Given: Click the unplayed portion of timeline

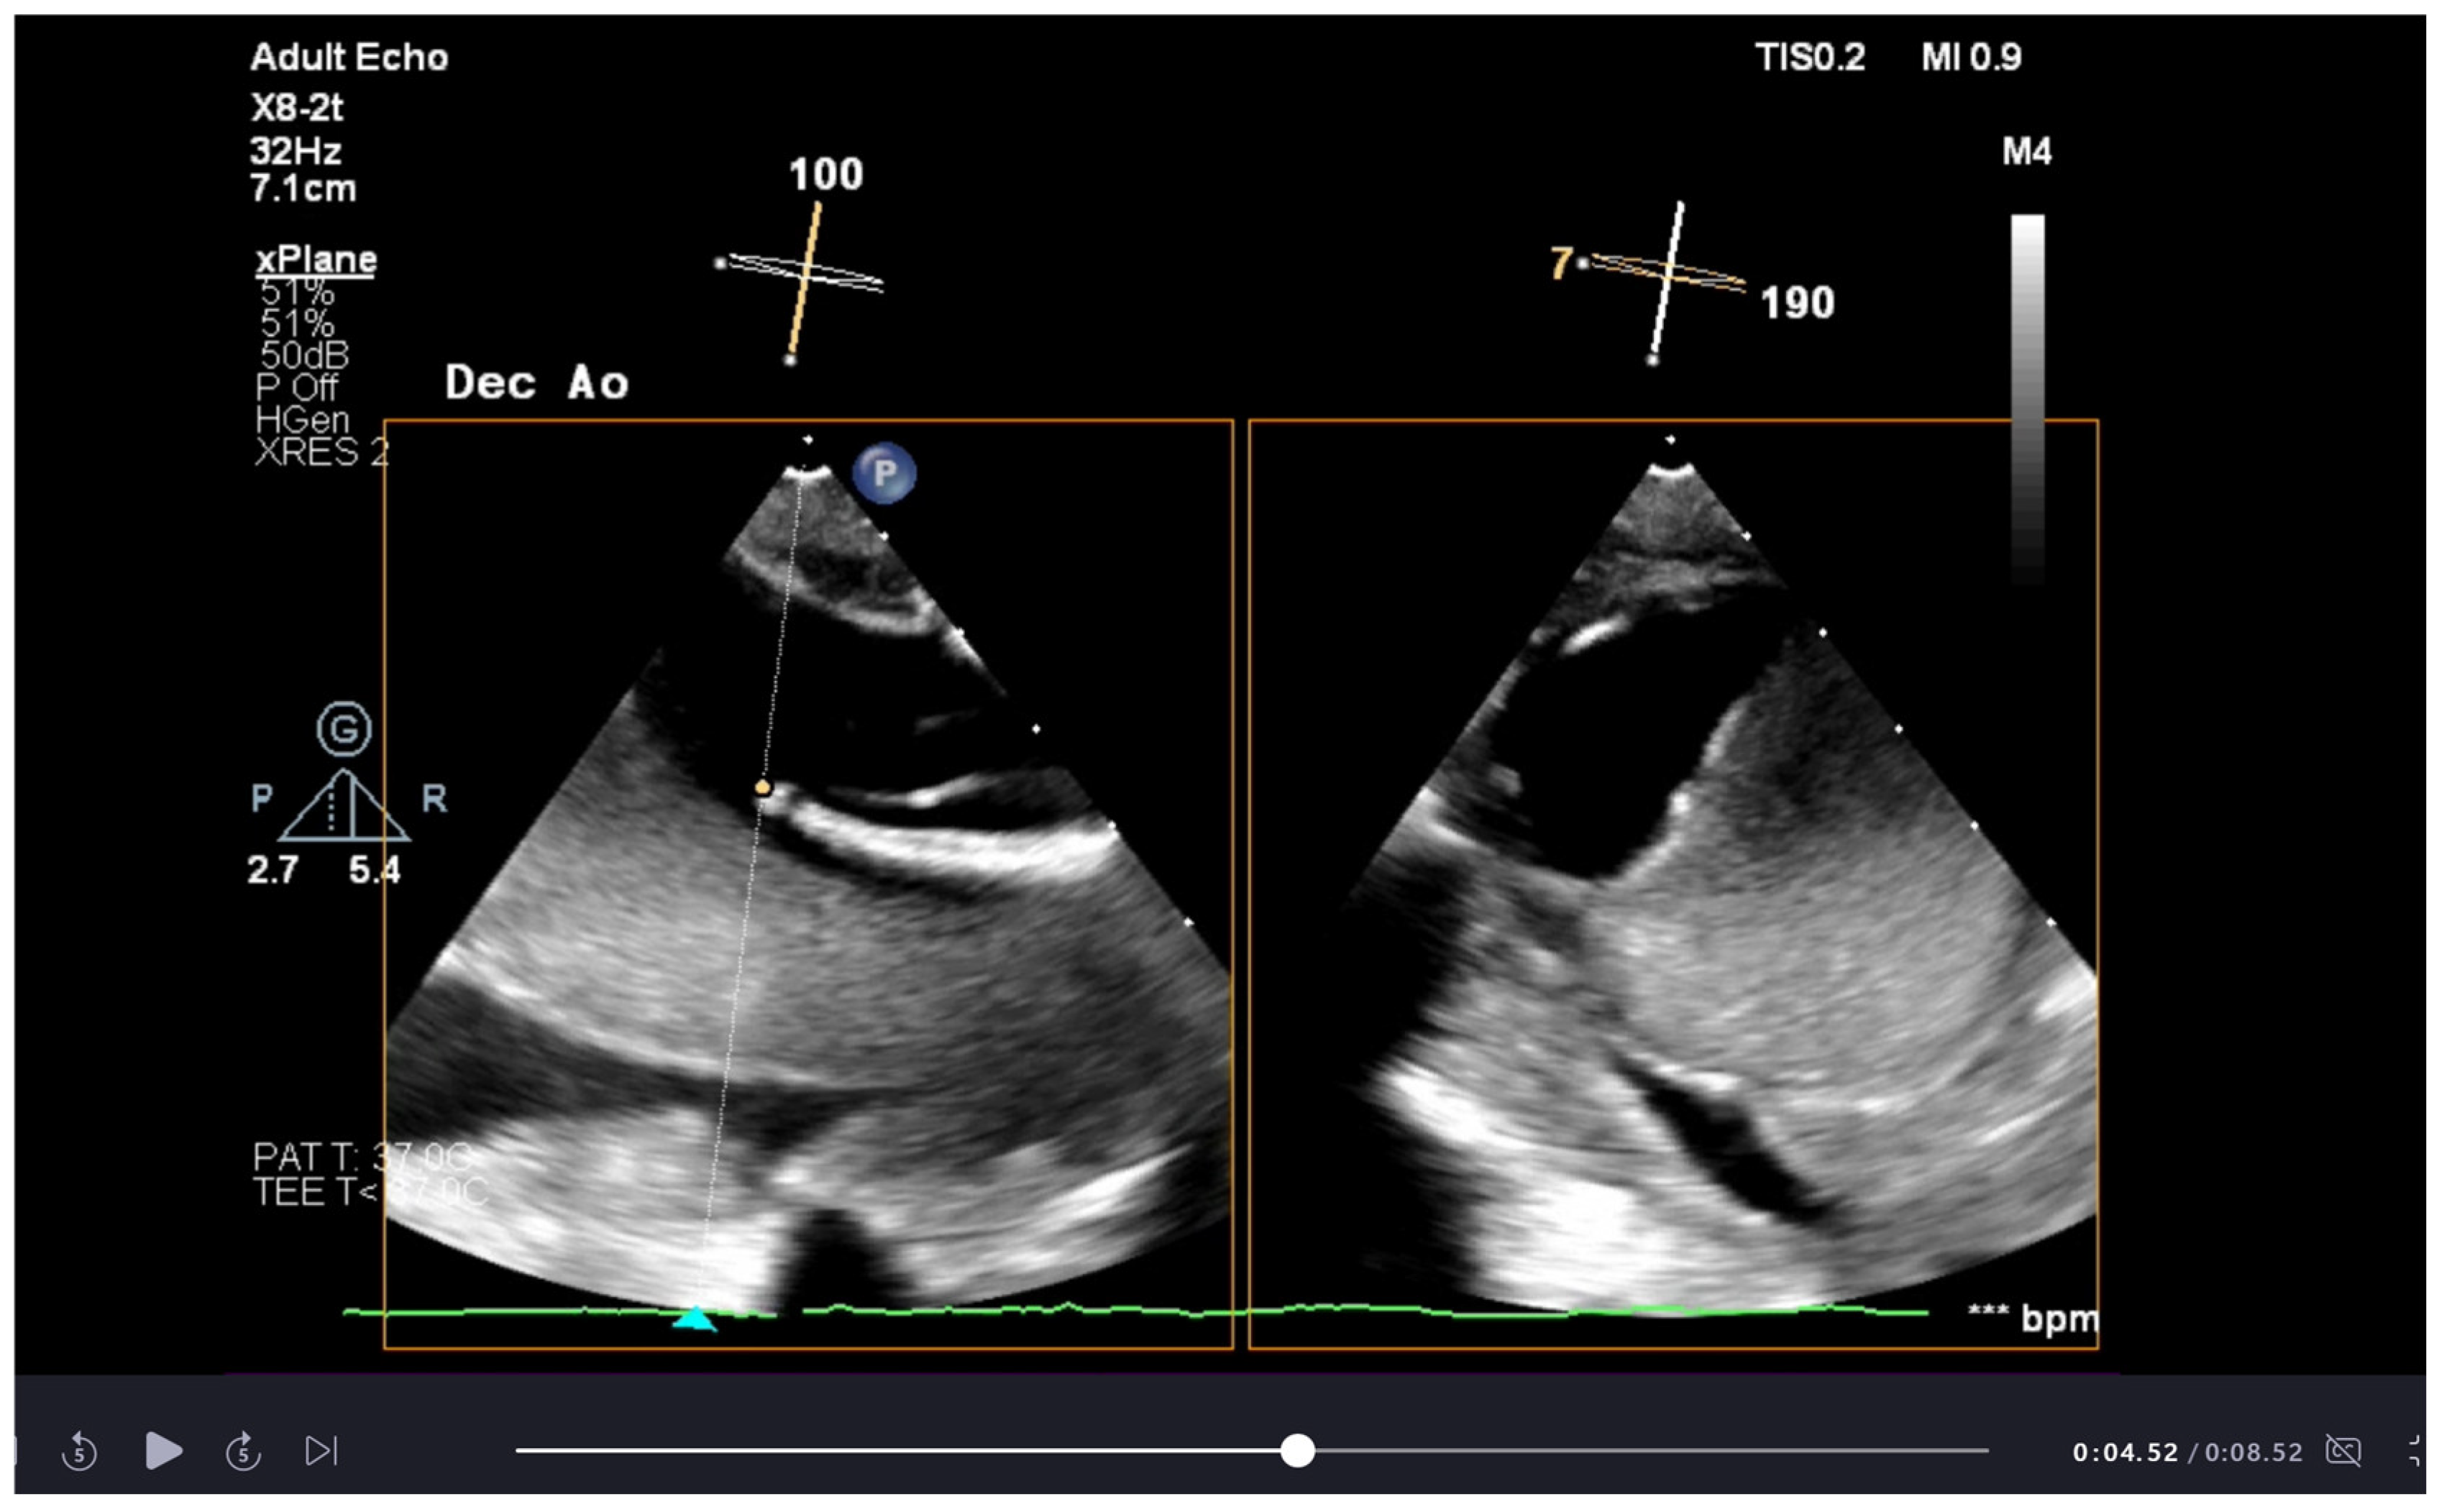Looking at the screenshot, I should pyautogui.click(x=1650, y=1450).
